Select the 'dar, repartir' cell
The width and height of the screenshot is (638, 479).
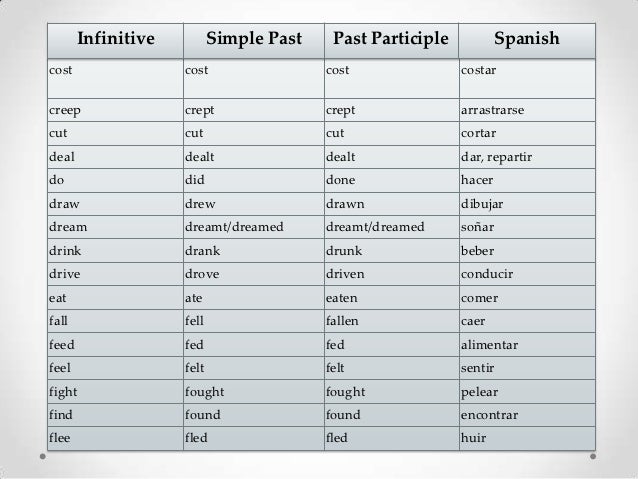click(x=527, y=157)
